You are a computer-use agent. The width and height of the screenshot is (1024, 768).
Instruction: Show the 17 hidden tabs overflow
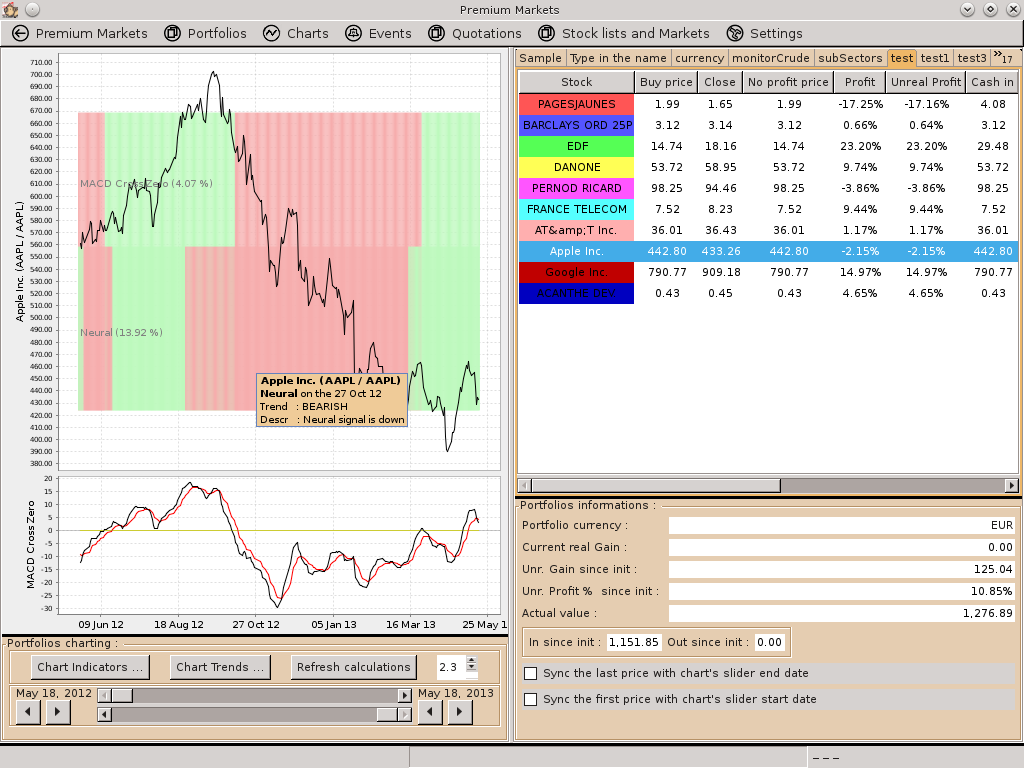(1003, 57)
